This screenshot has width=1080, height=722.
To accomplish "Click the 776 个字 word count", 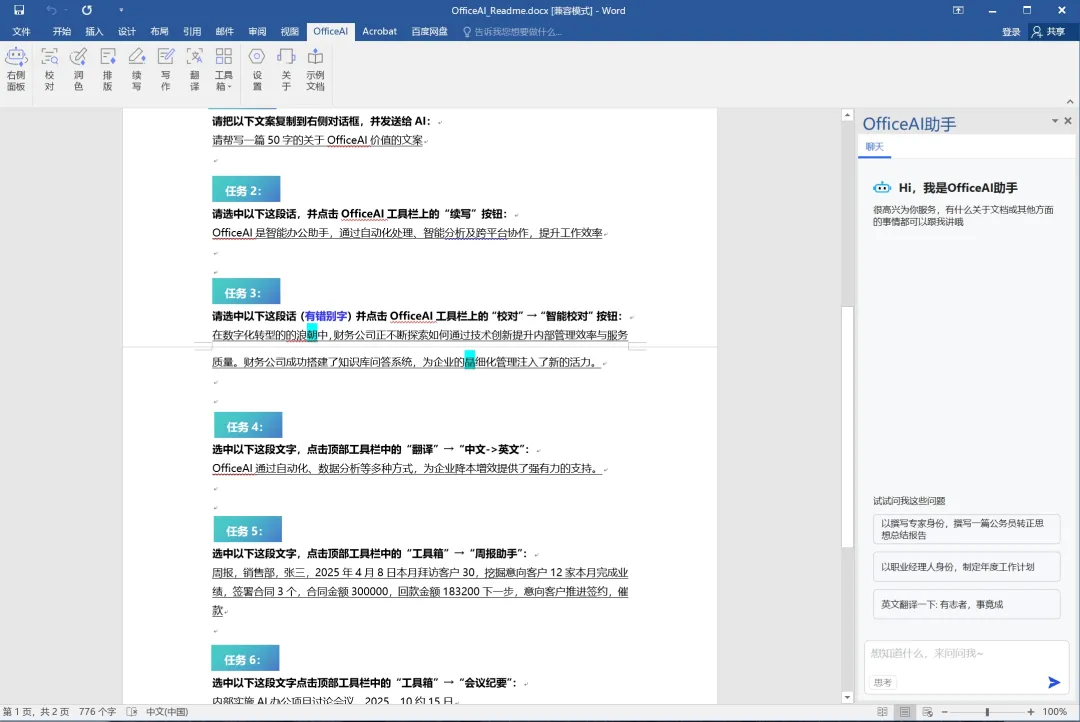I will (x=97, y=712).
